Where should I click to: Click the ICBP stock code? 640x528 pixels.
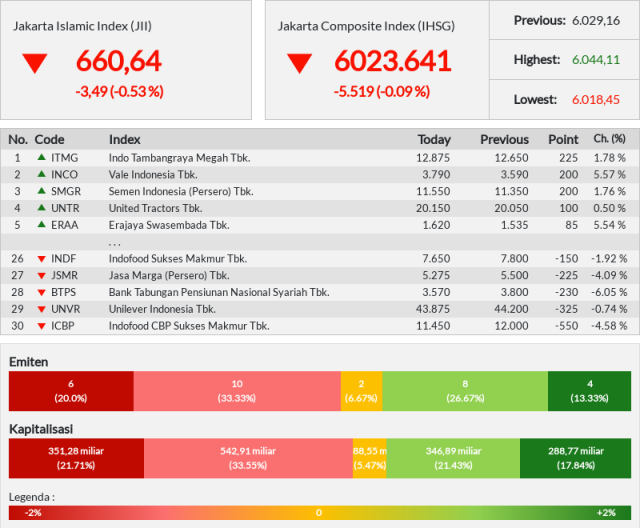(63, 326)
